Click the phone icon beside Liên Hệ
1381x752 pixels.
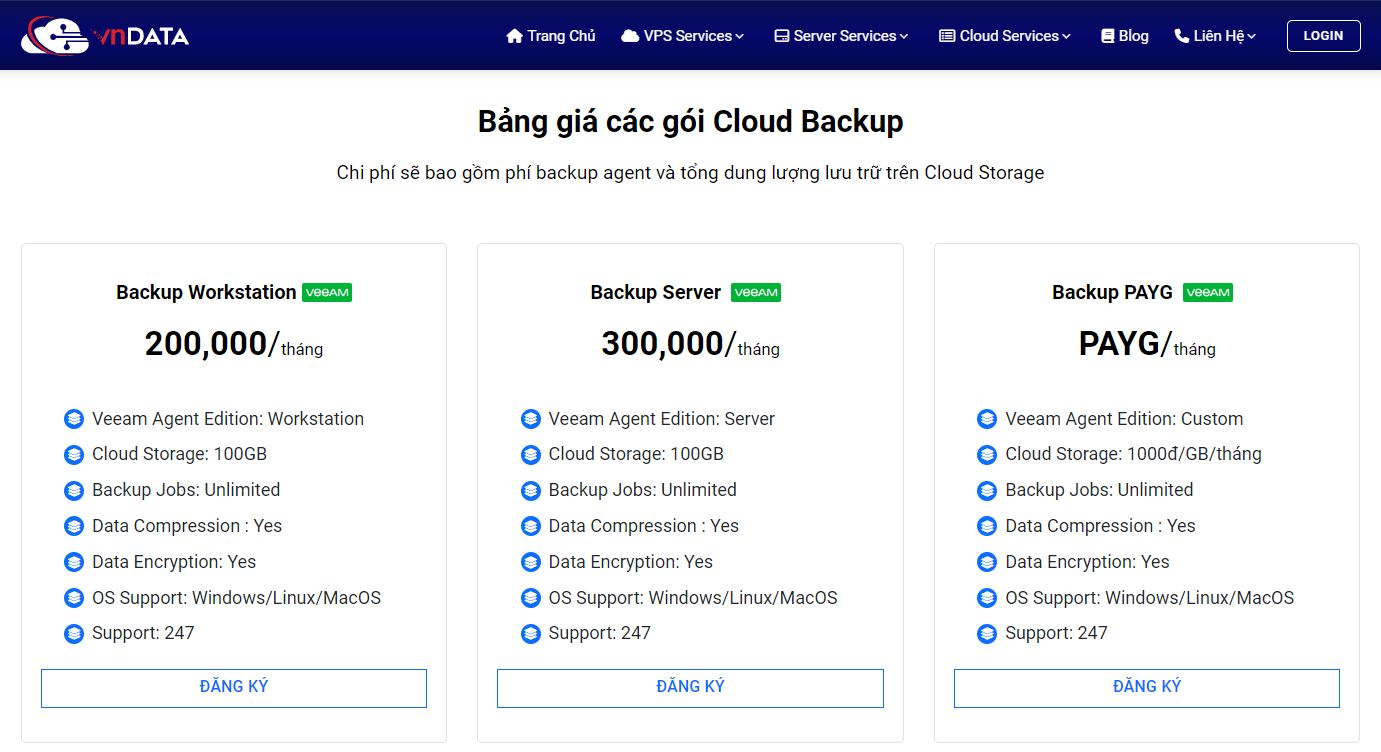[1181, 36]
